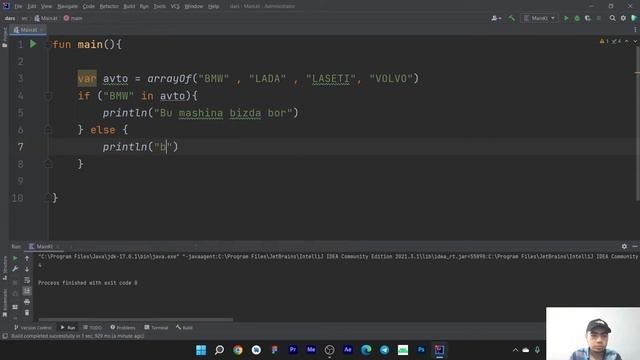The image size is (640, 360).
Task: Open Run panel options gear icon
Action: click(624, 246)
